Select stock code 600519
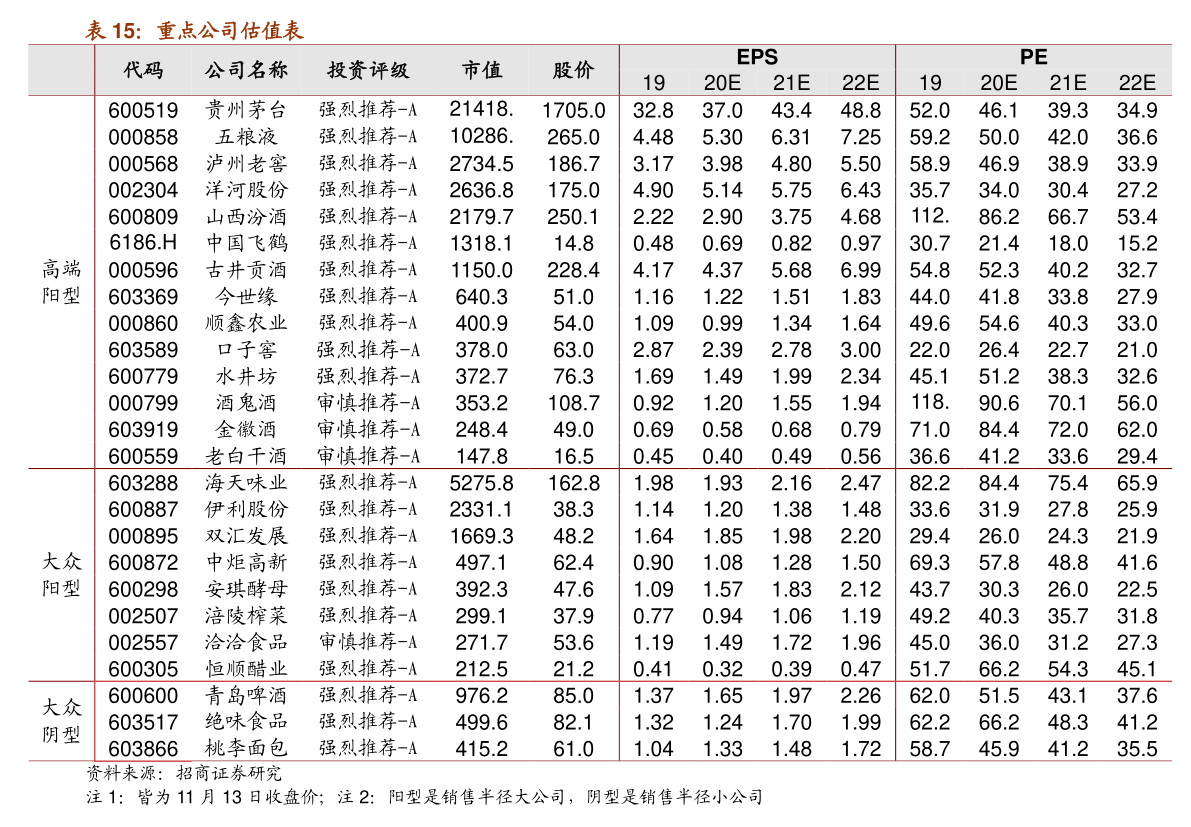 pyautogui.click(x=144, y=110)
